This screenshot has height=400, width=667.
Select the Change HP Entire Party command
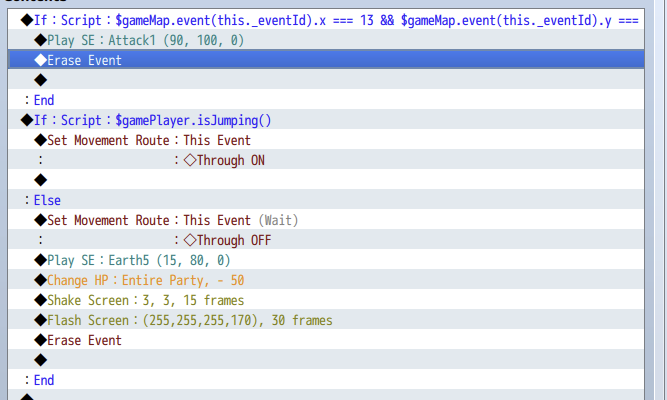point(145,280)
